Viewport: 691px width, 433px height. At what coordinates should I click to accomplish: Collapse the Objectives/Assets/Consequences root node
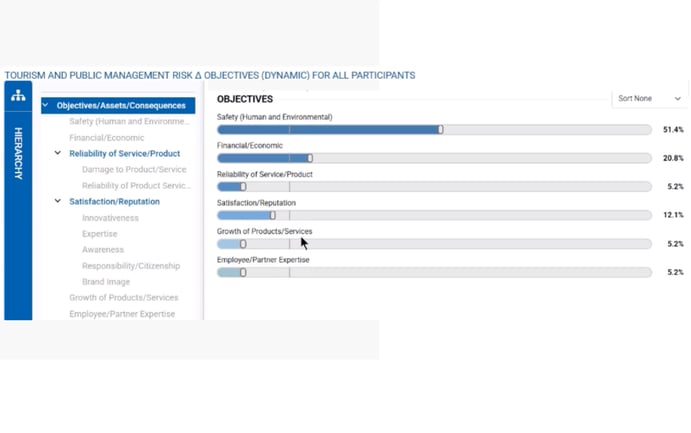coord(45,105)
